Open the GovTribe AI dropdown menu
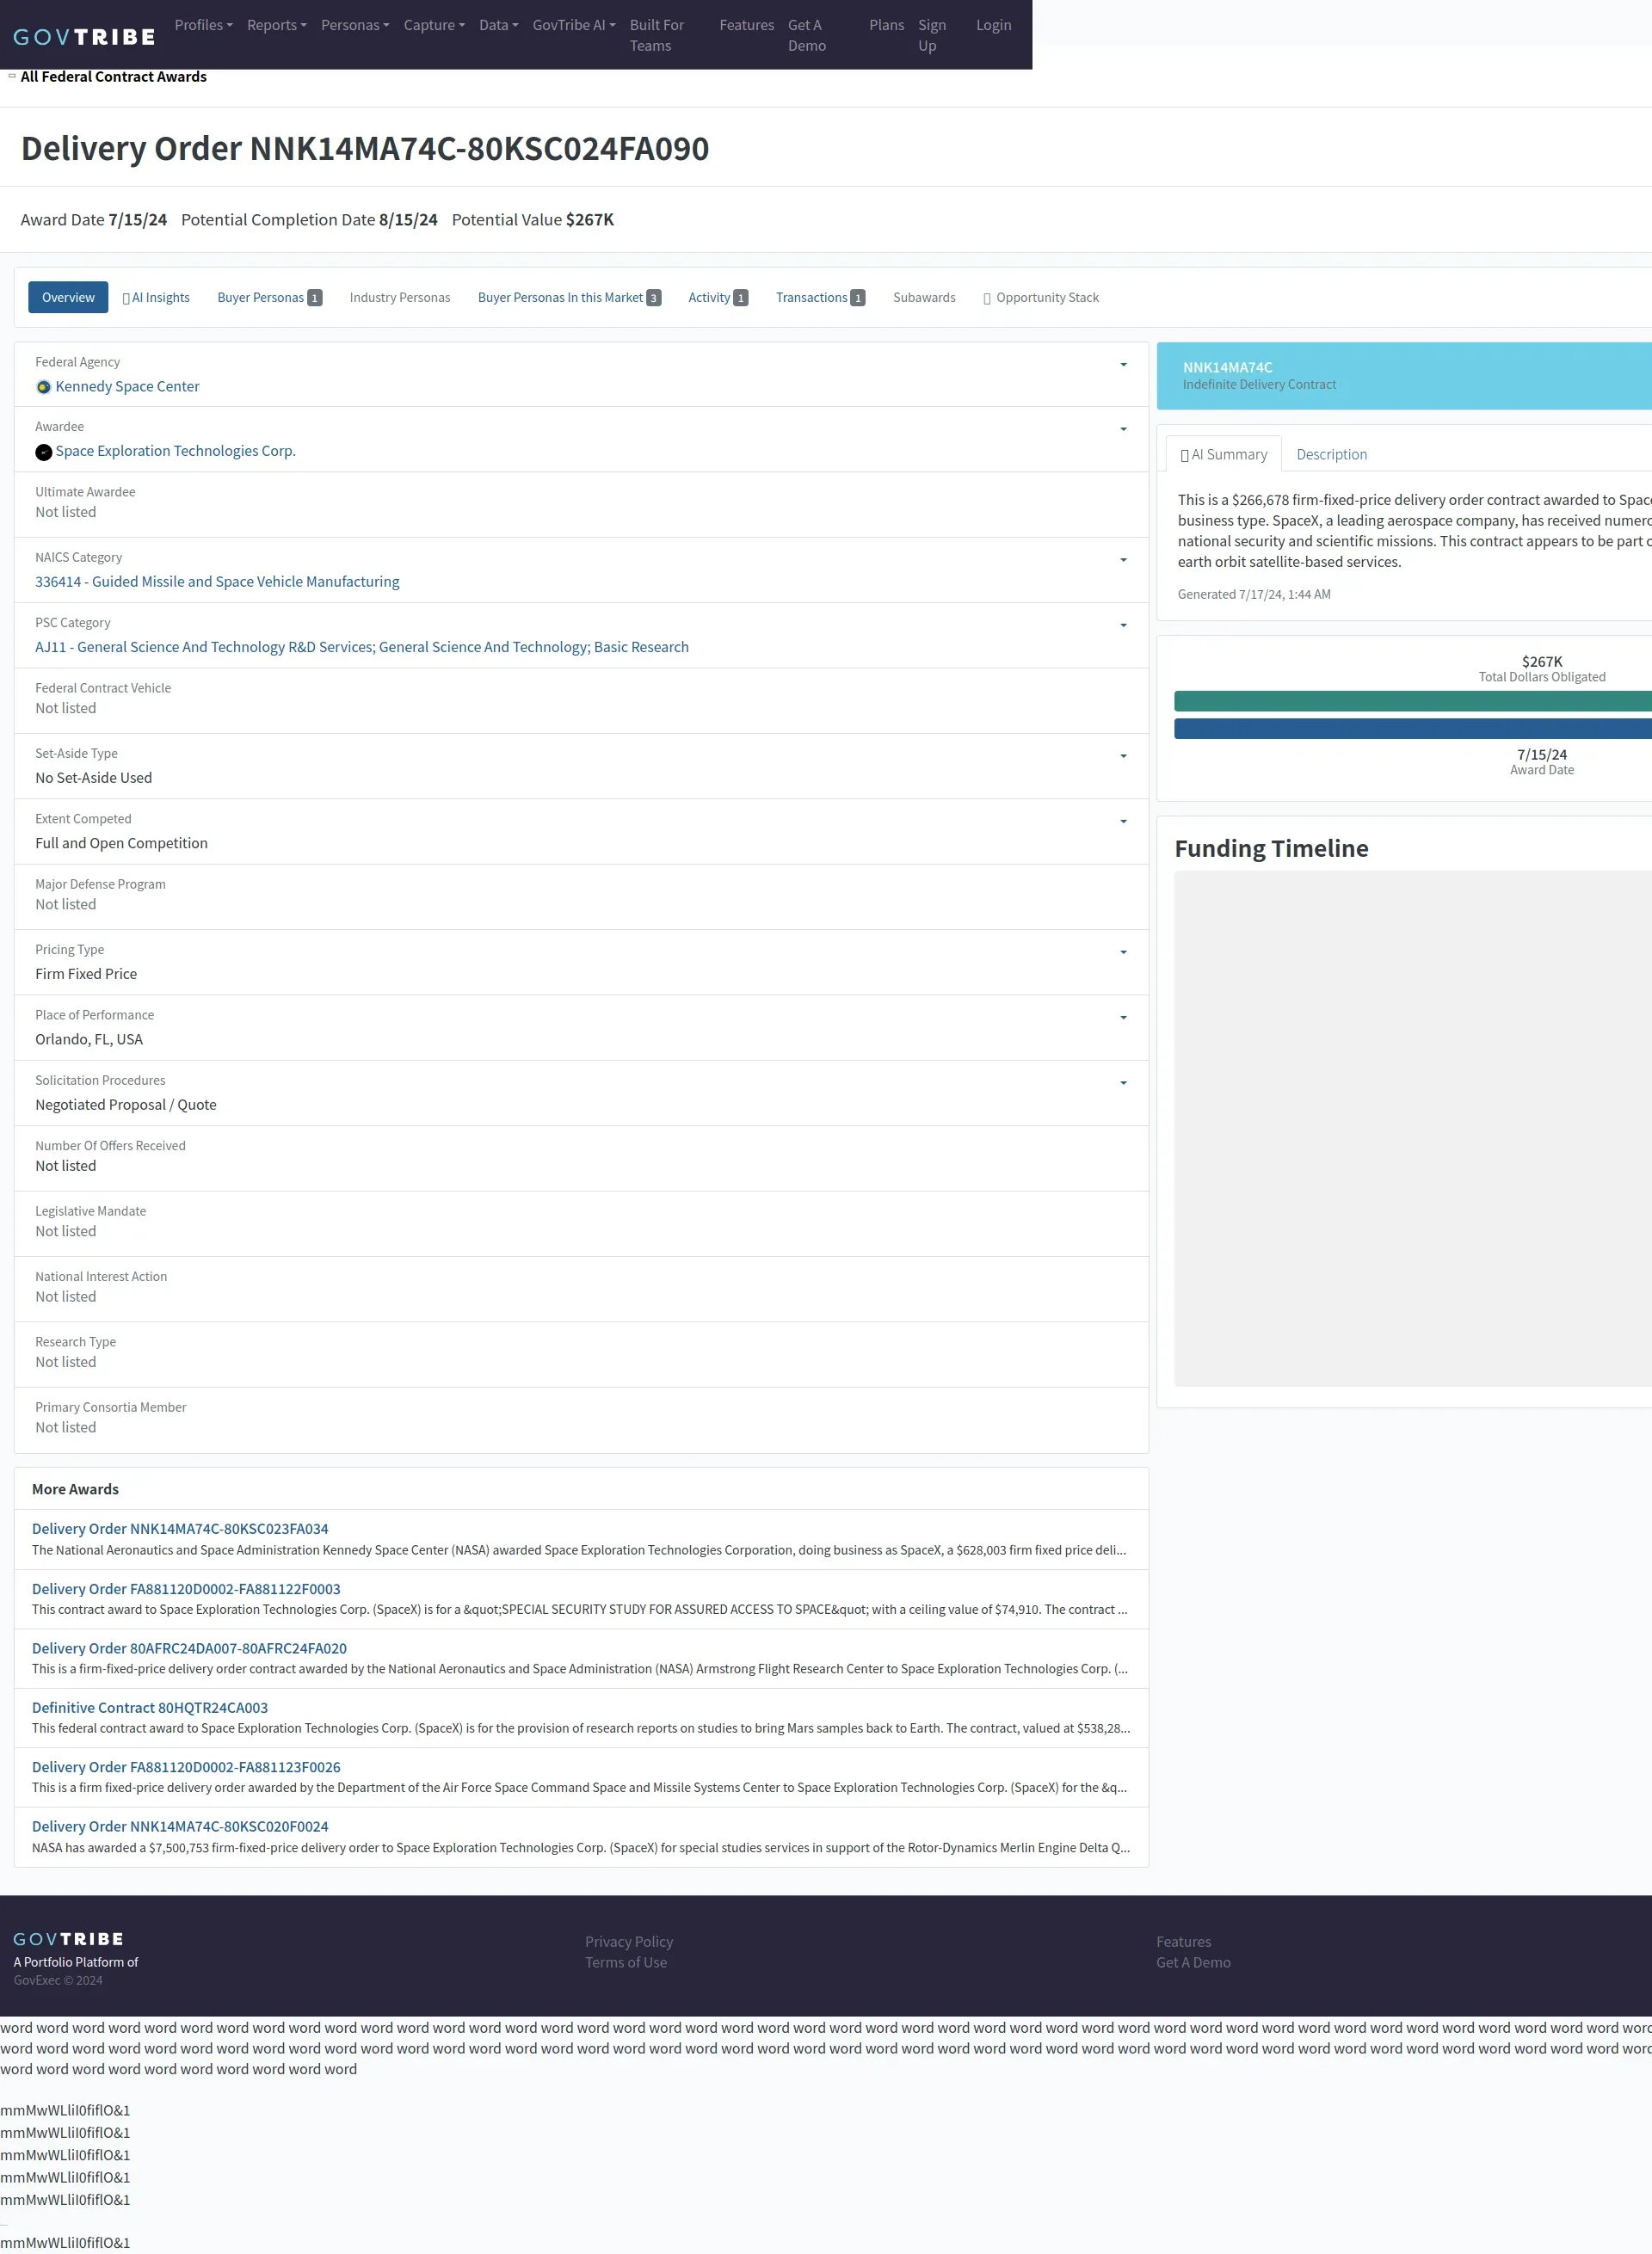This screenshot has height=2254, width=1652. (574, 25)
